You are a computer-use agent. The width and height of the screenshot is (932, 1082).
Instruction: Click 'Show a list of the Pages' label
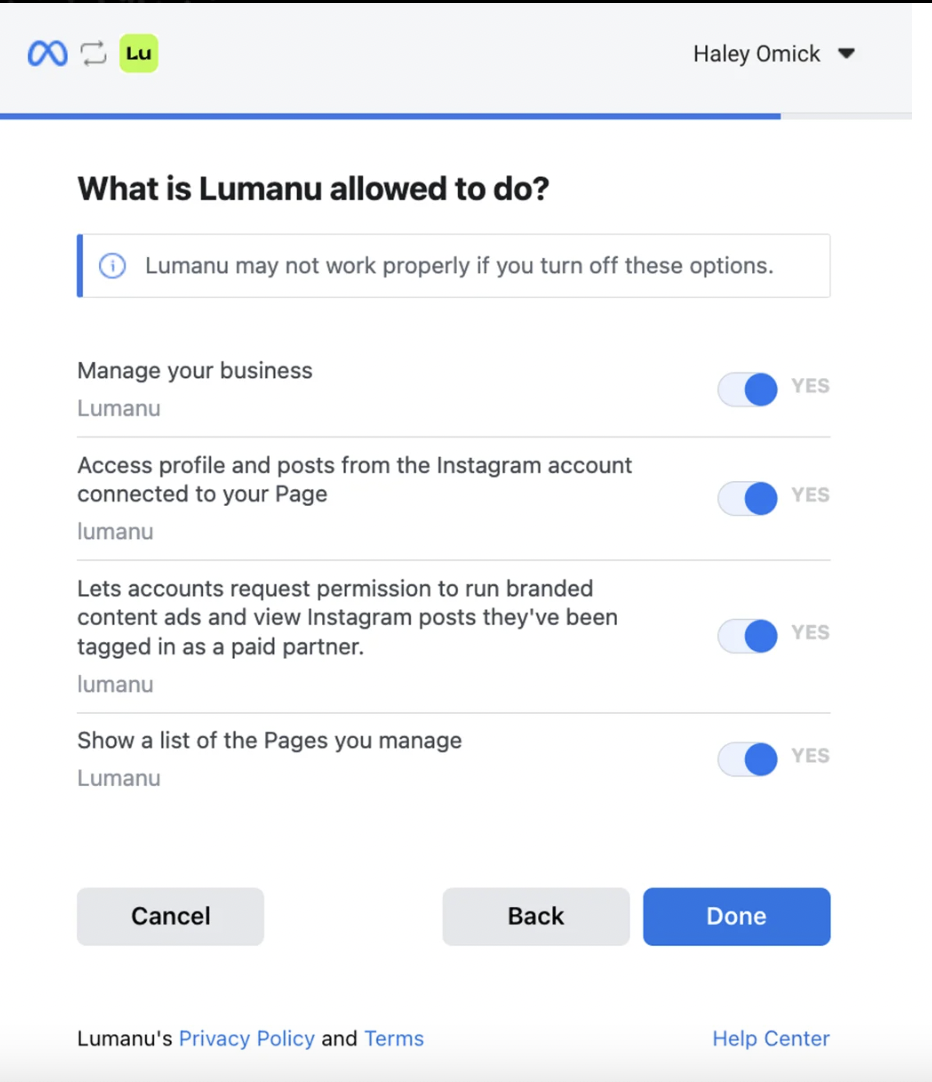(x=269, y=741)
